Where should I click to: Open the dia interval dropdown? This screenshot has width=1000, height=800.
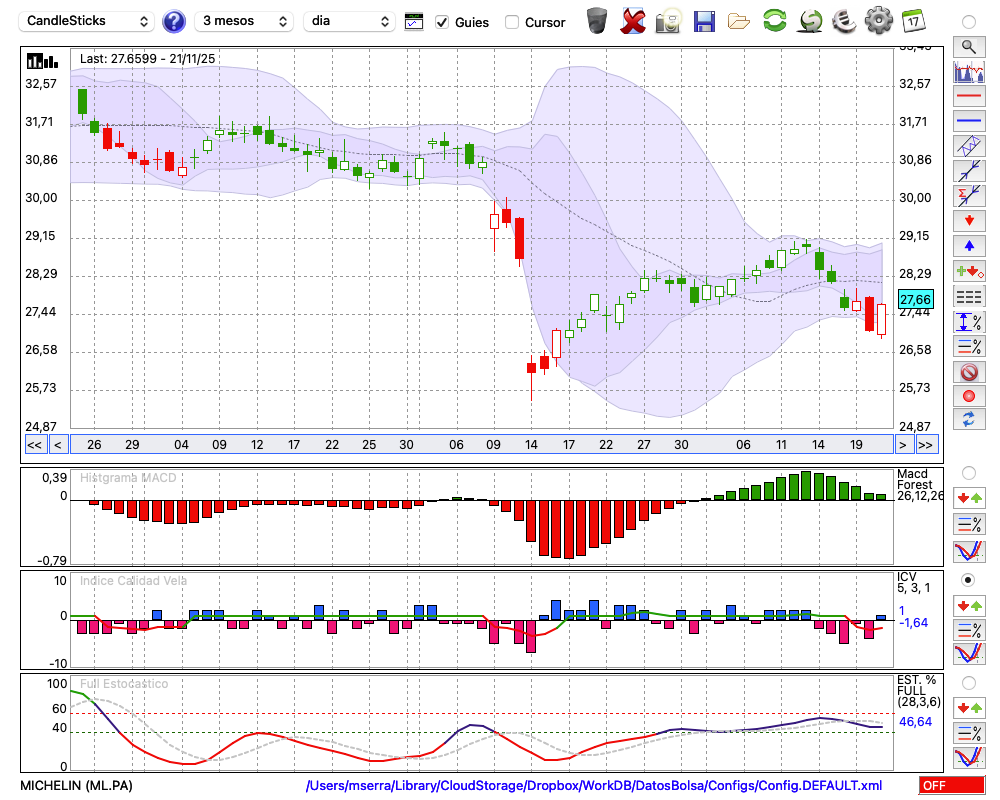(x=351, y=21)
